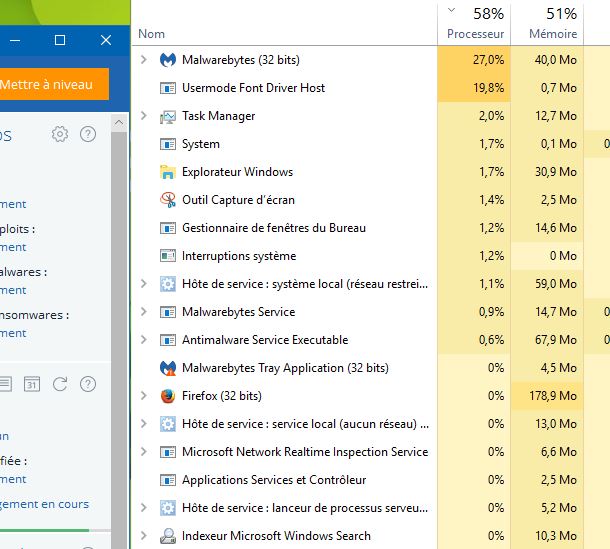Viewport: 610px width, 549px height.
Task: Click the gear icon of Hôte de service : service local
Action: pyautogui.click(x=168, y=424)
